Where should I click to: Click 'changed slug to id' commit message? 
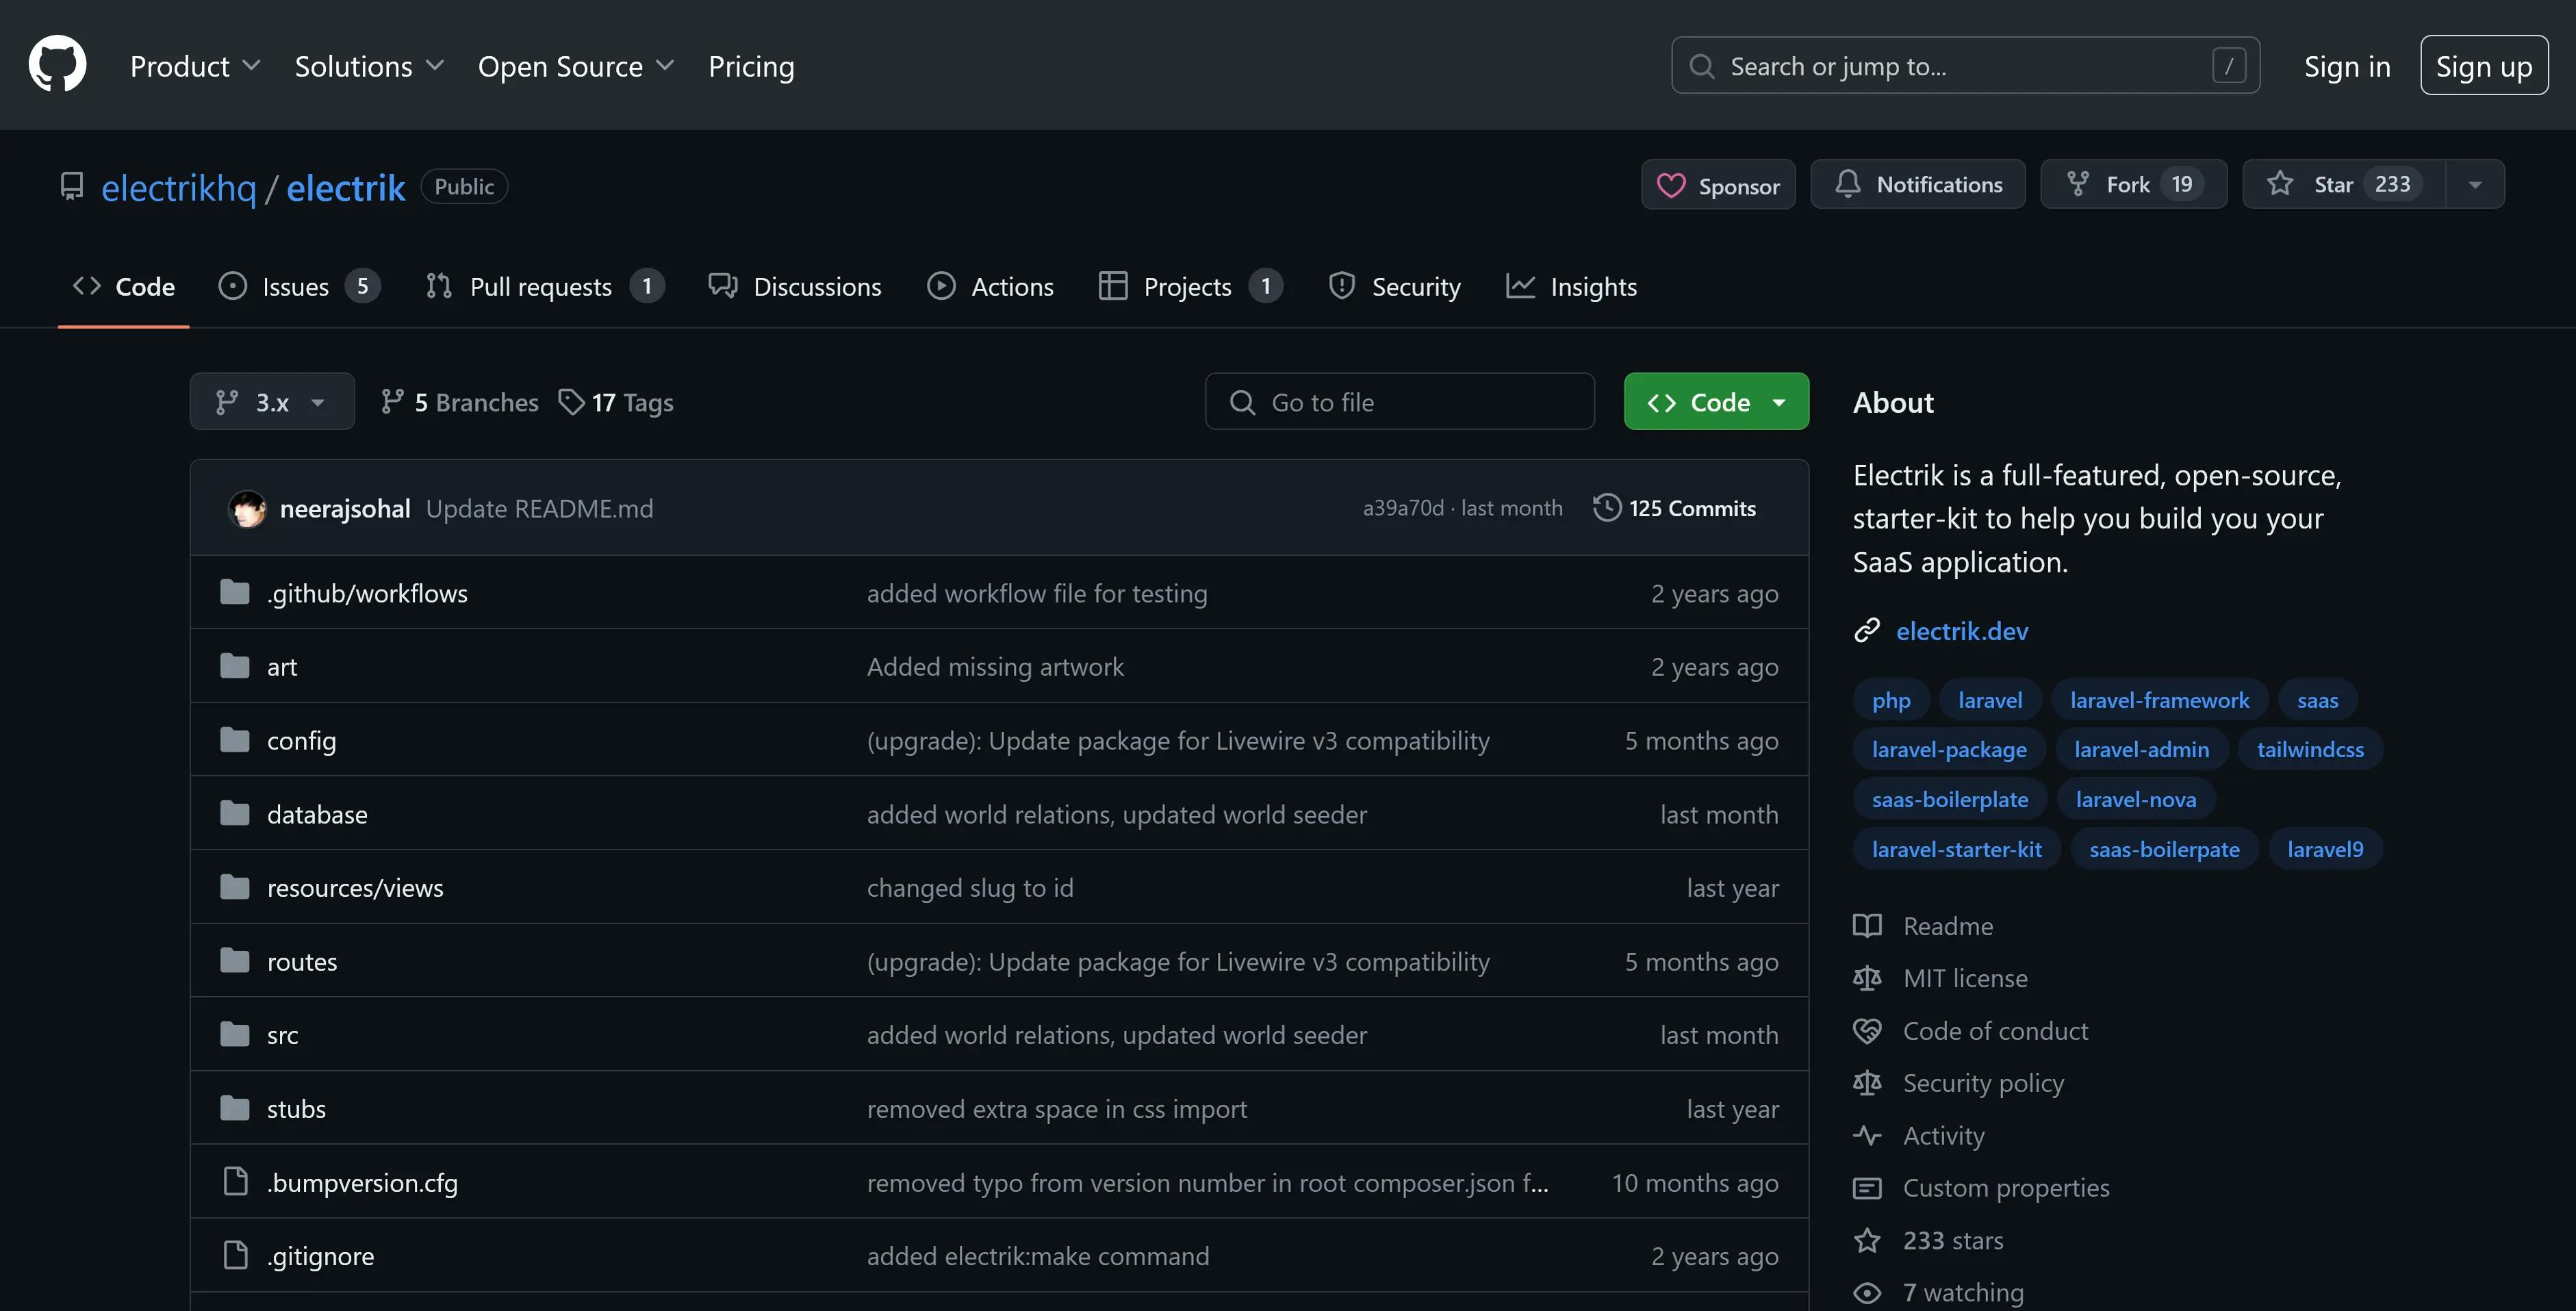[970, 887]
